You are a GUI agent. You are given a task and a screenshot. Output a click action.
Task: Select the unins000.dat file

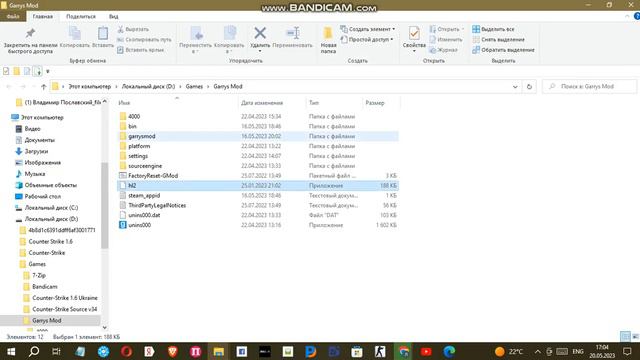tap(258, 215)
